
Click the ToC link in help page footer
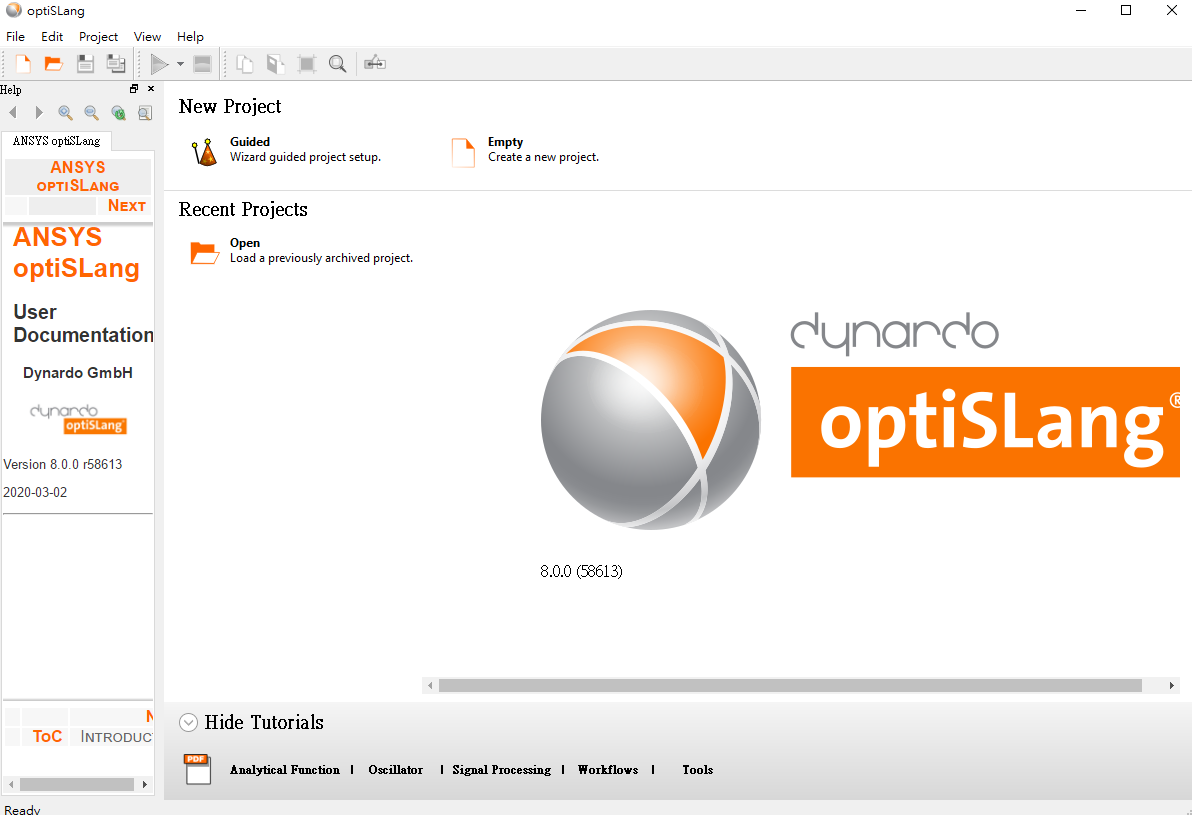47,736
